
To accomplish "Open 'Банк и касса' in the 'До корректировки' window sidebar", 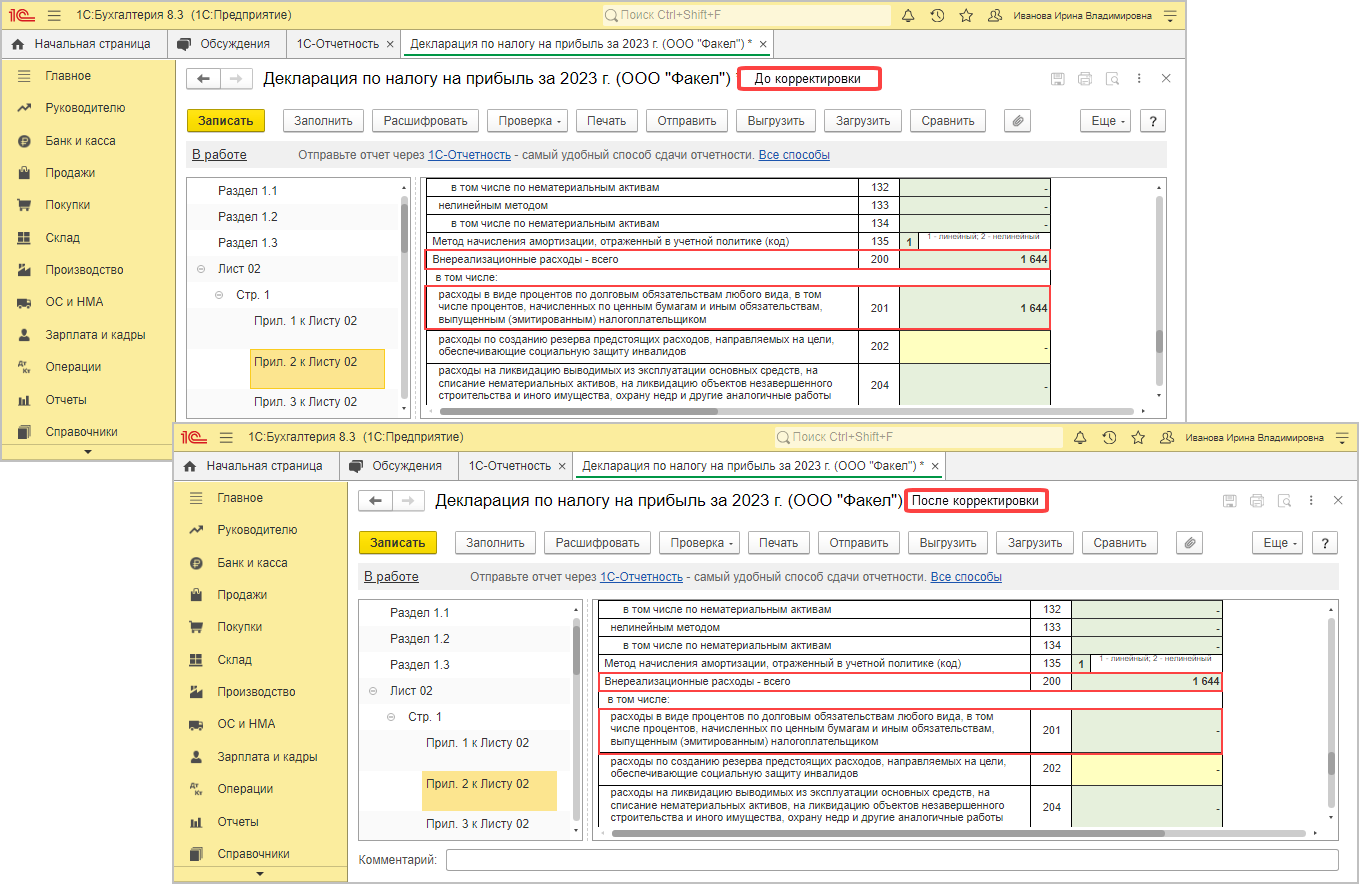I will coord(80,141).
